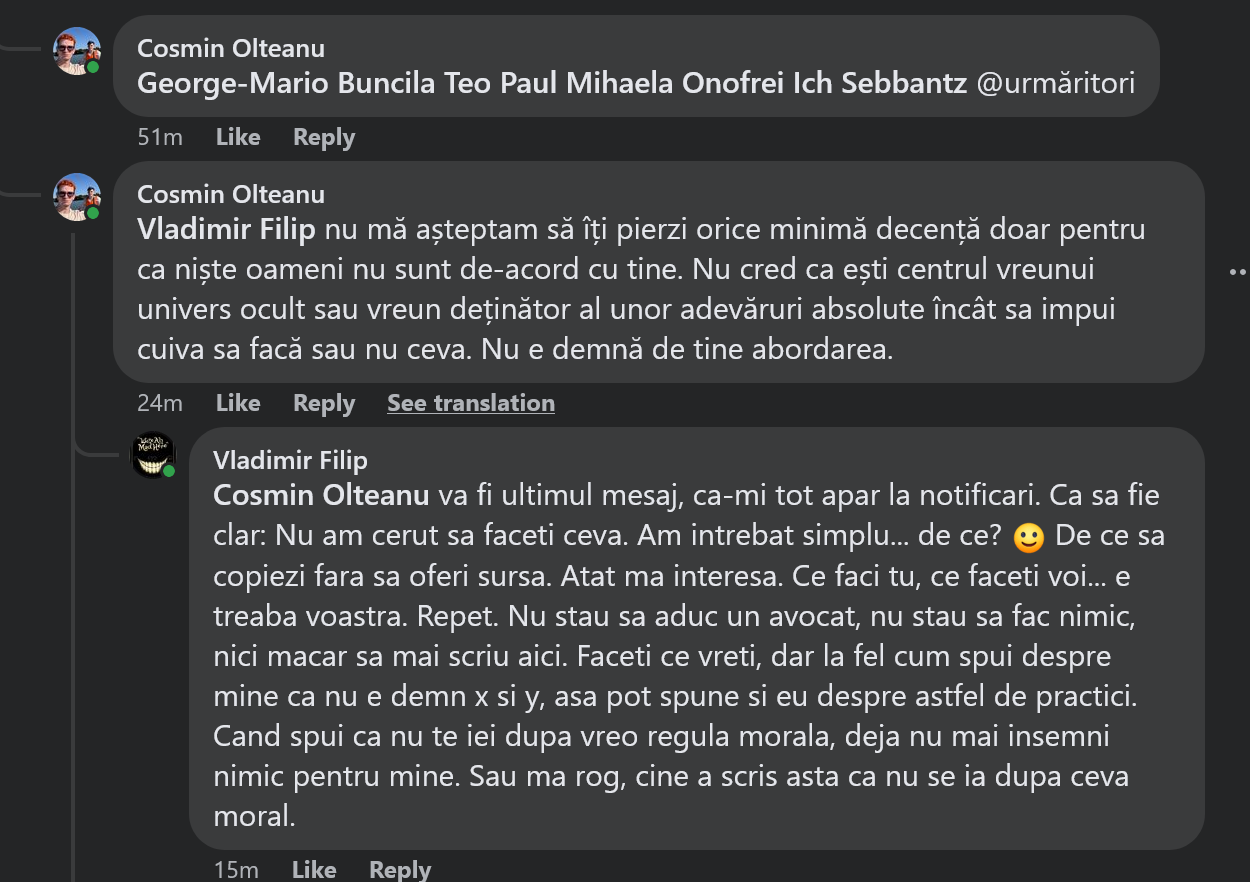Image resolution: width=1250 pixels, height=882 pixels.
Task: Click the Vladimir Filip mention in Cosmin's comment
Action: click(x=226, y=230)
